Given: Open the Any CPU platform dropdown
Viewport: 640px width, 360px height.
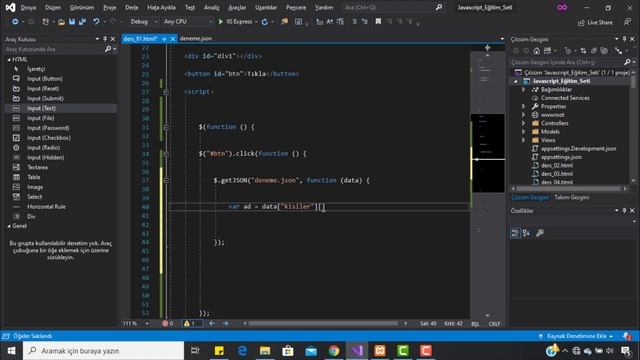Looking at the screenshot, I should click(188, 22).
